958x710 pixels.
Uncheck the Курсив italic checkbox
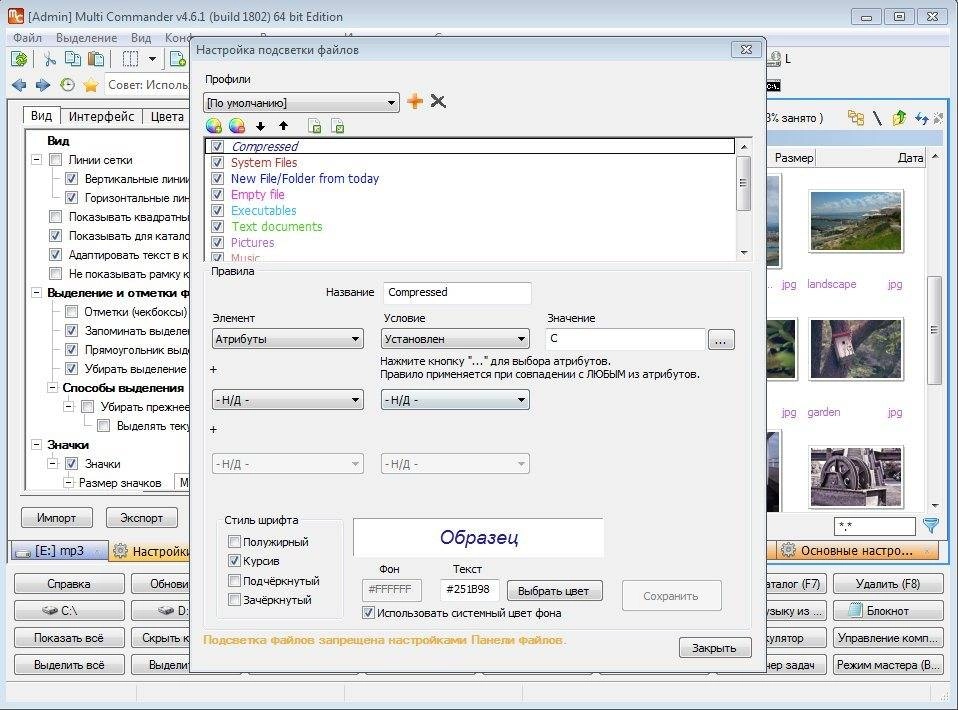(234, 560)
